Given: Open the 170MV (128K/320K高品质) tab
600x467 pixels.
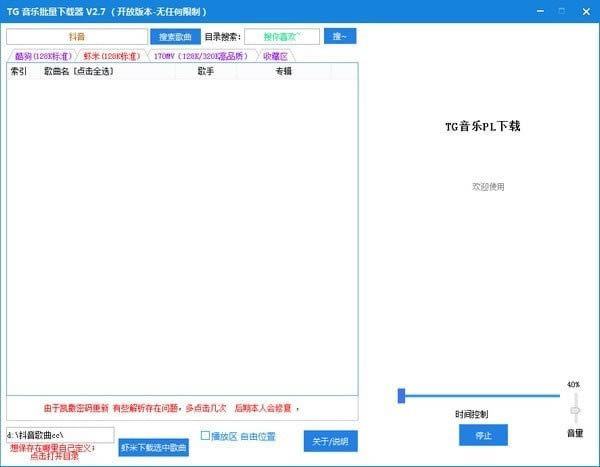Looking at the screenshot, I should coord(201,56).
